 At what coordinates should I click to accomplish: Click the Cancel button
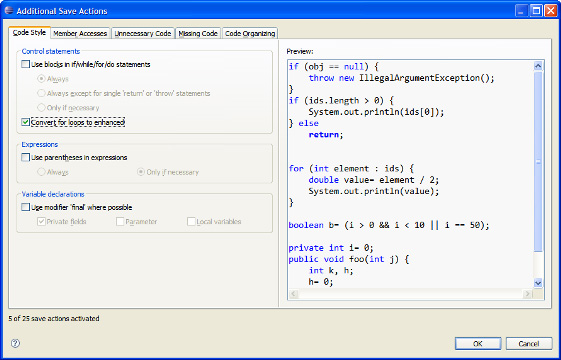pos(529,344)
